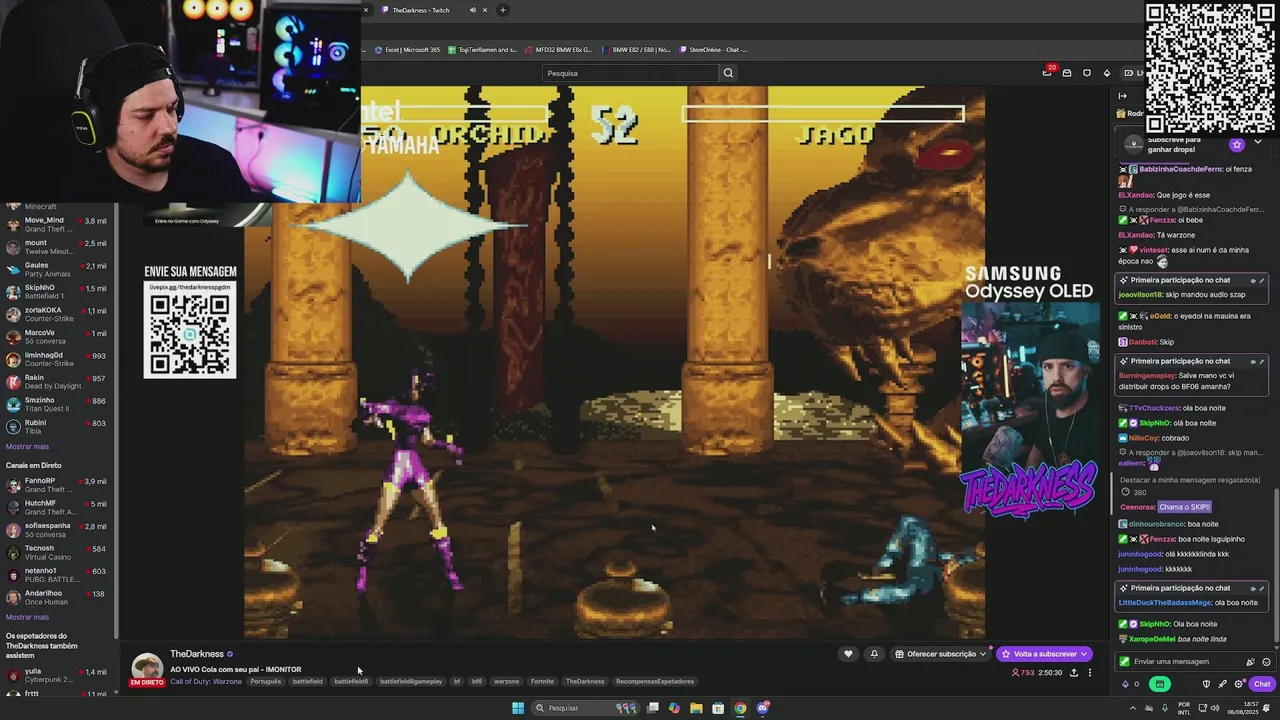Open the TopTierRamen bookmark
Image resolution: width=1280 pixels, height=720 pixels.
[484, 49]
